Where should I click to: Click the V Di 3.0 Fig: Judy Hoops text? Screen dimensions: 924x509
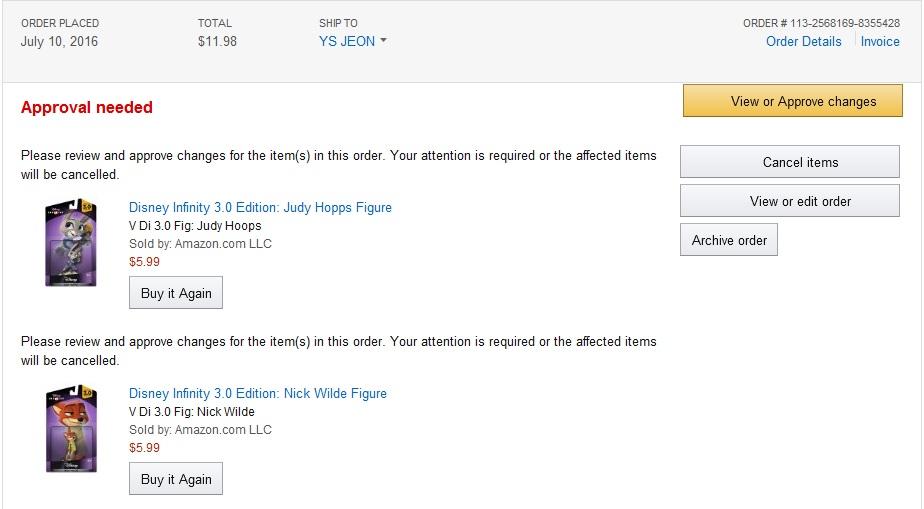click(195, 225)
